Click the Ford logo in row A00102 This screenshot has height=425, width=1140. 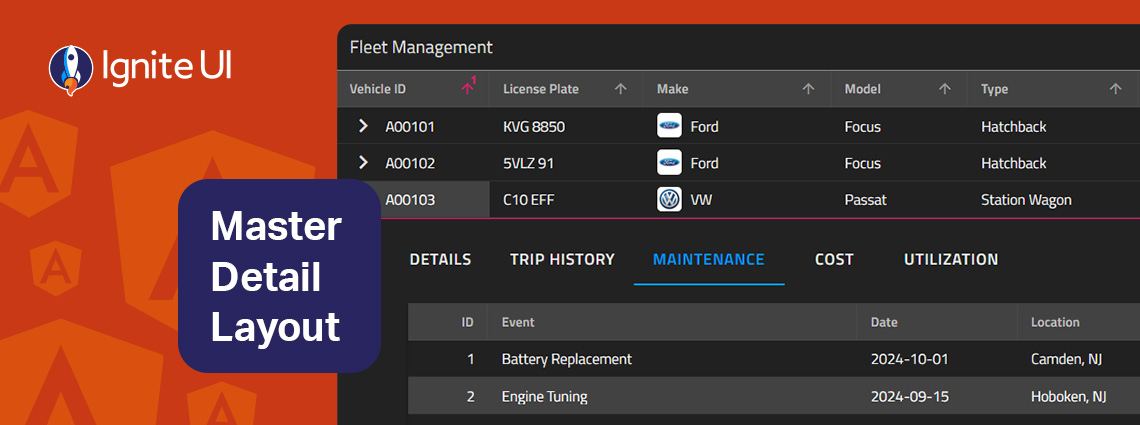(669, 163)
